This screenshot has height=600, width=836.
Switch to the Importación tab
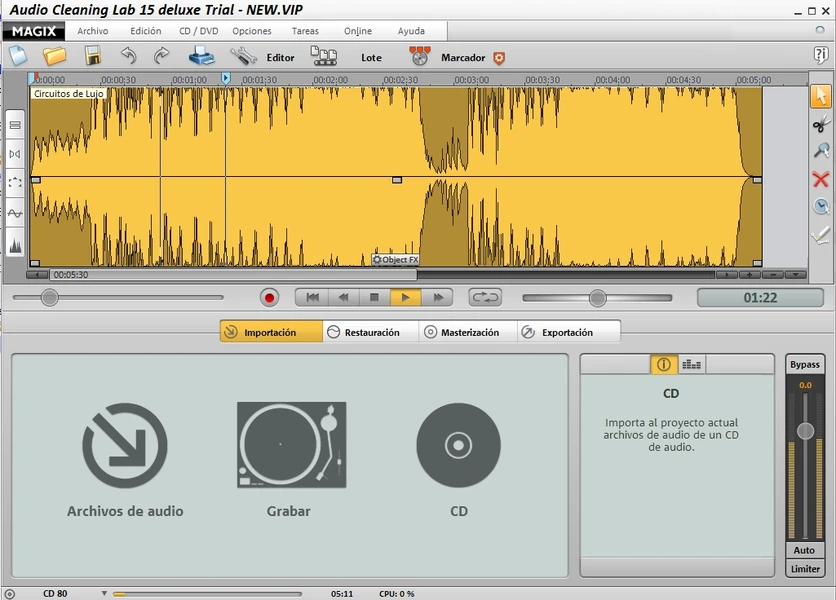pos(271,332)
